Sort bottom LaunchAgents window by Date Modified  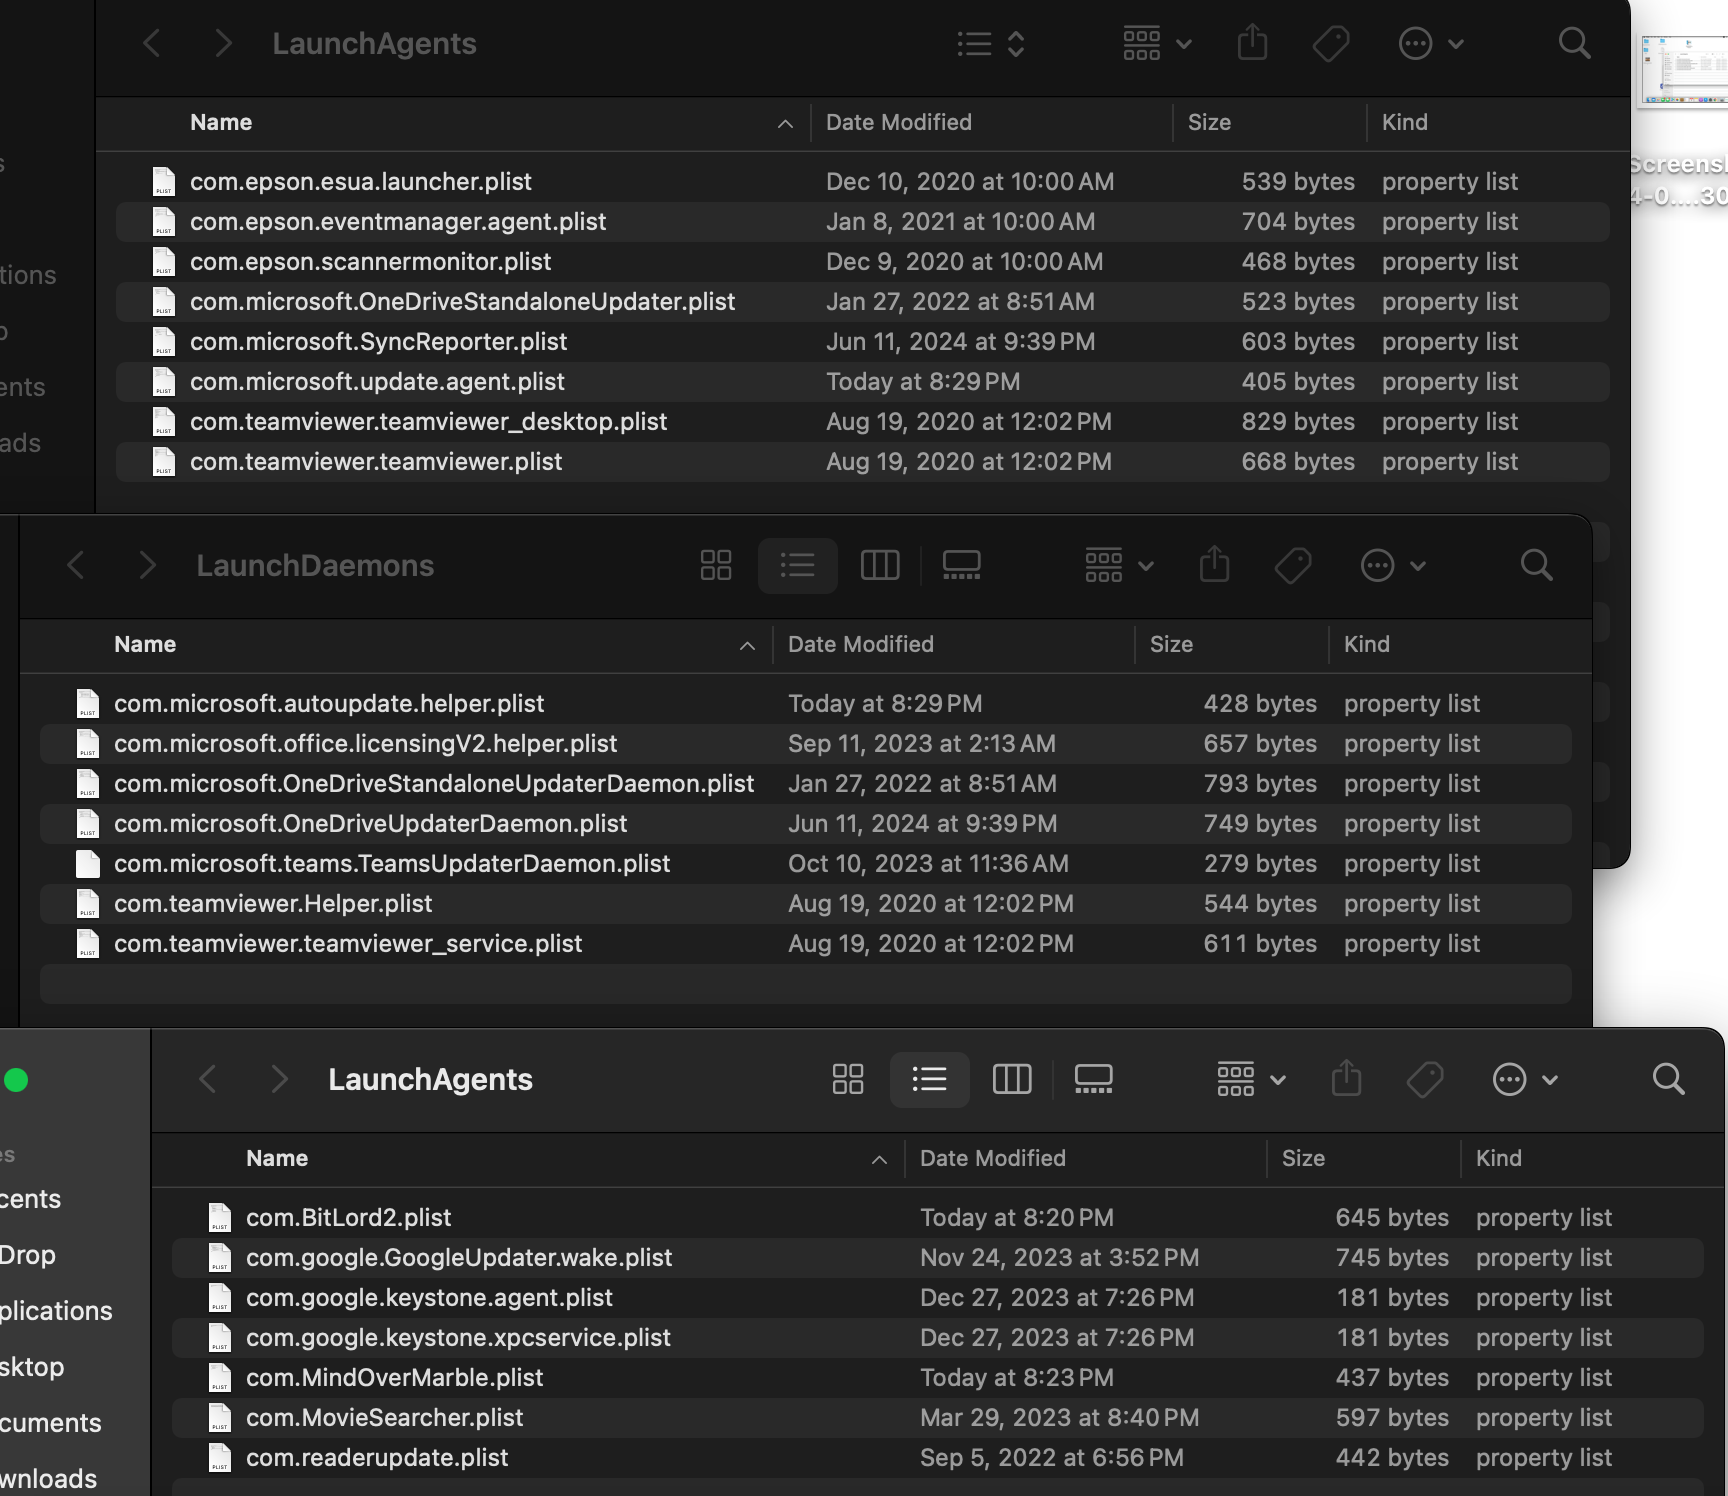pyautogui.click(x=993, y=1158)
